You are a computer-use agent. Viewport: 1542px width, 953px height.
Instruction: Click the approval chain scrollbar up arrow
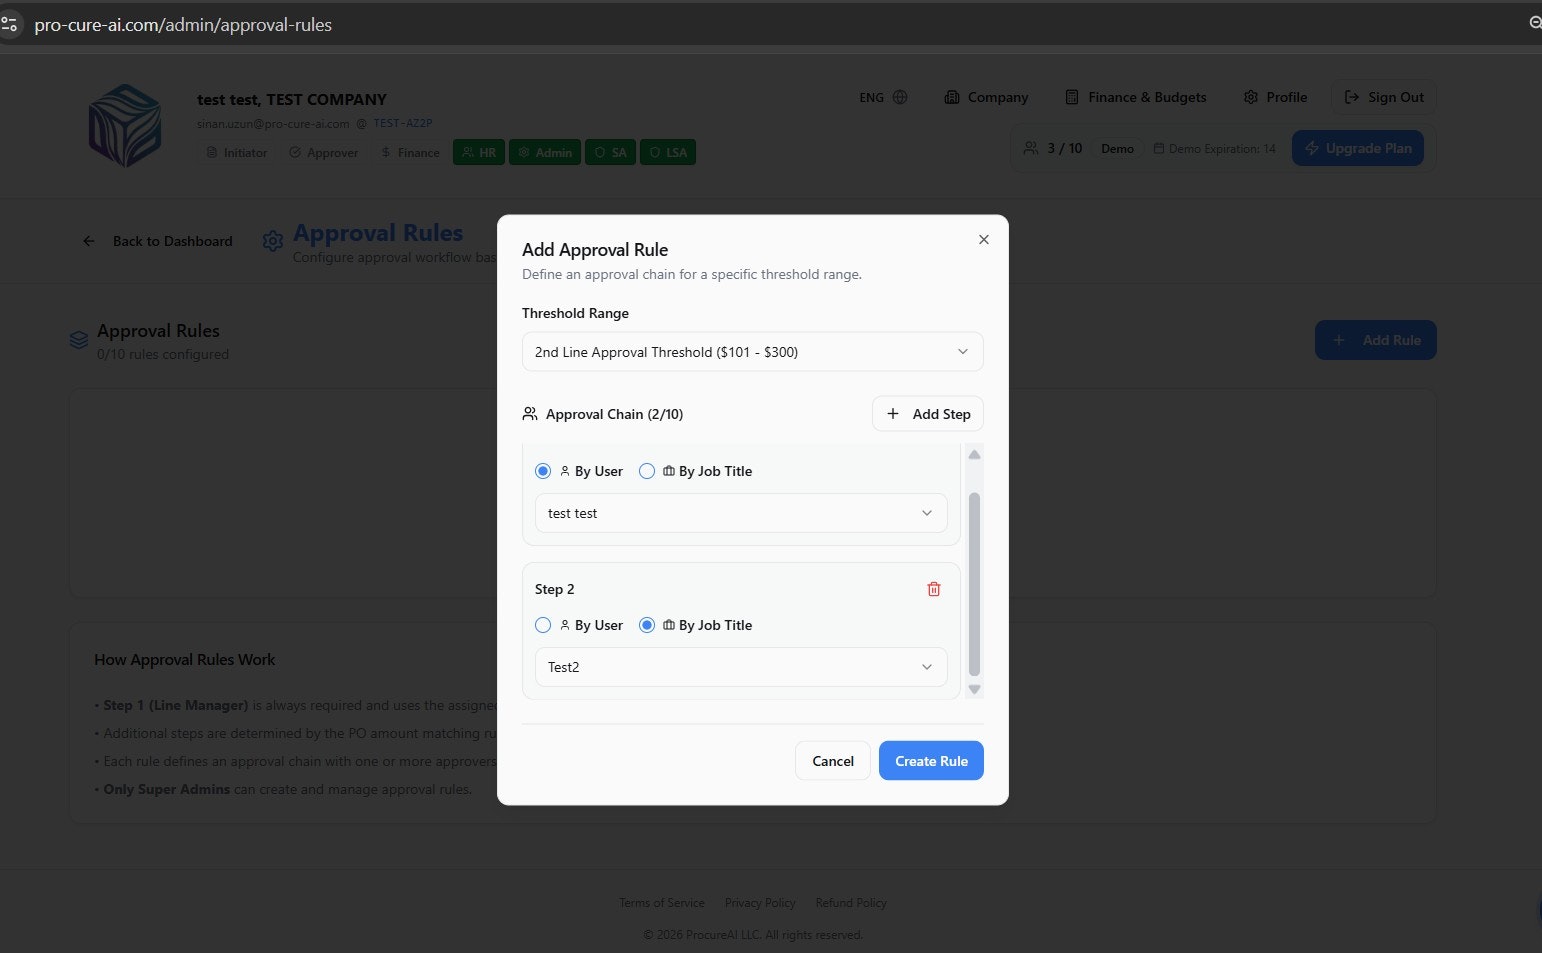point(974,455)
